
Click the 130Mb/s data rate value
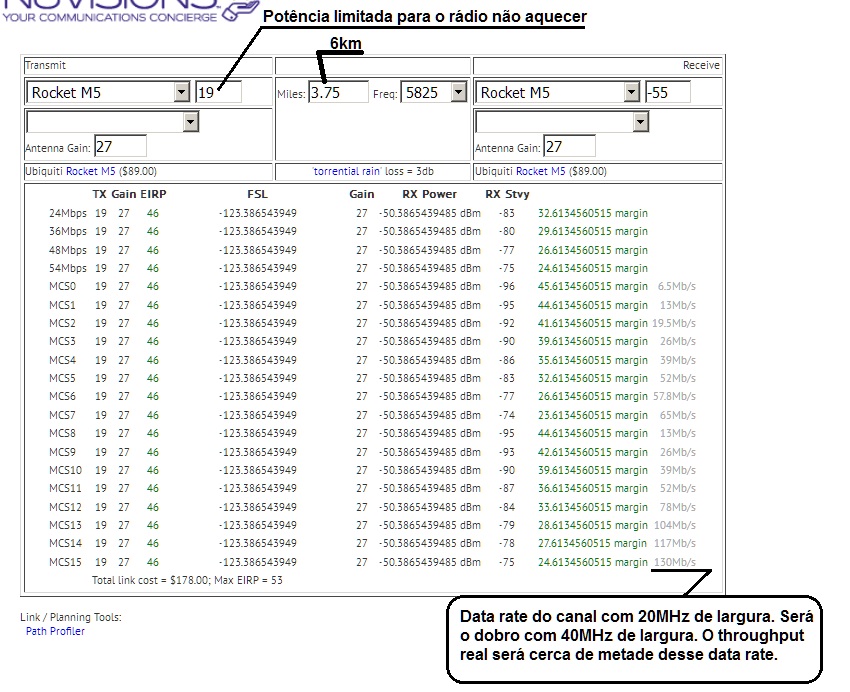(675, 562)
